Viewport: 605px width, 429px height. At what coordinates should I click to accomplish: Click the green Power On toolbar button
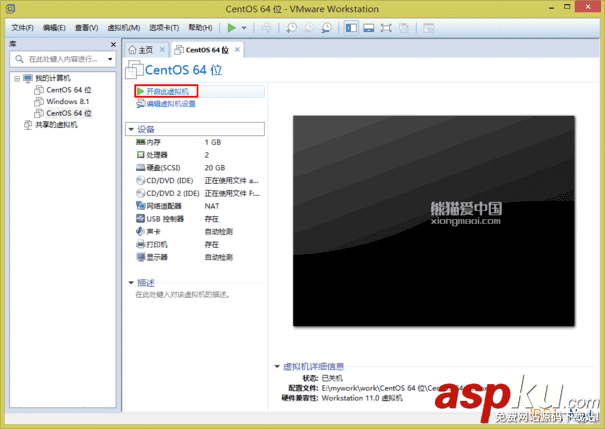pyautogui.click(x=232, y=28)
